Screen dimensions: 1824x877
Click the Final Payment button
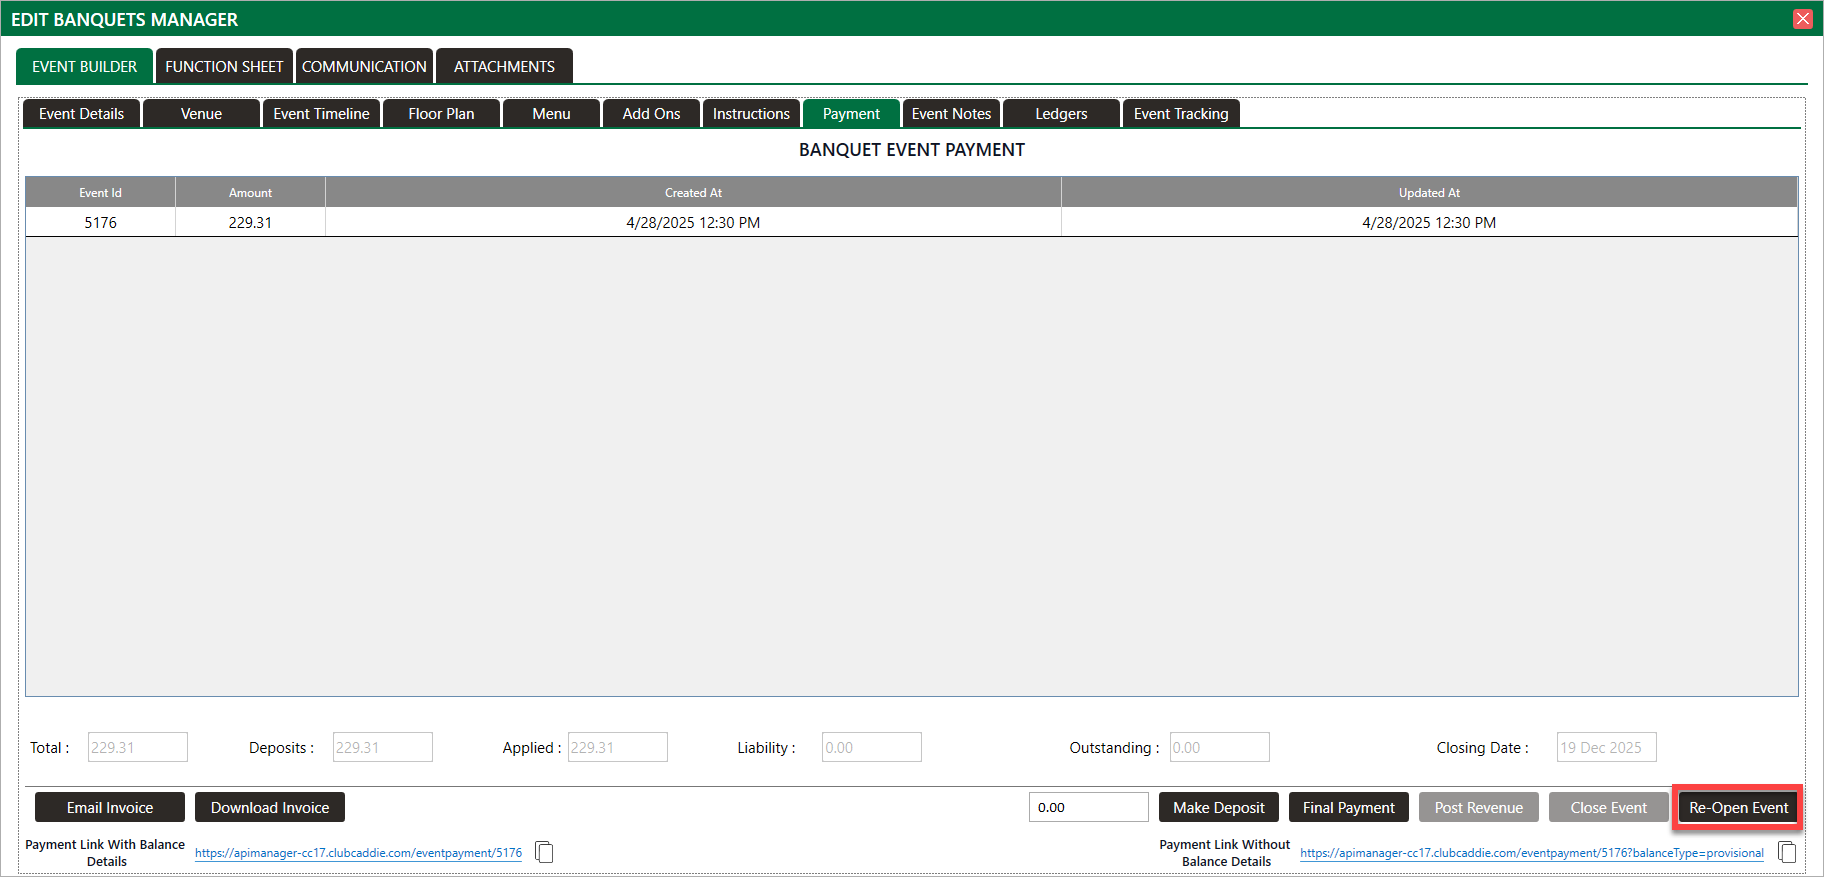point(1348,808)
